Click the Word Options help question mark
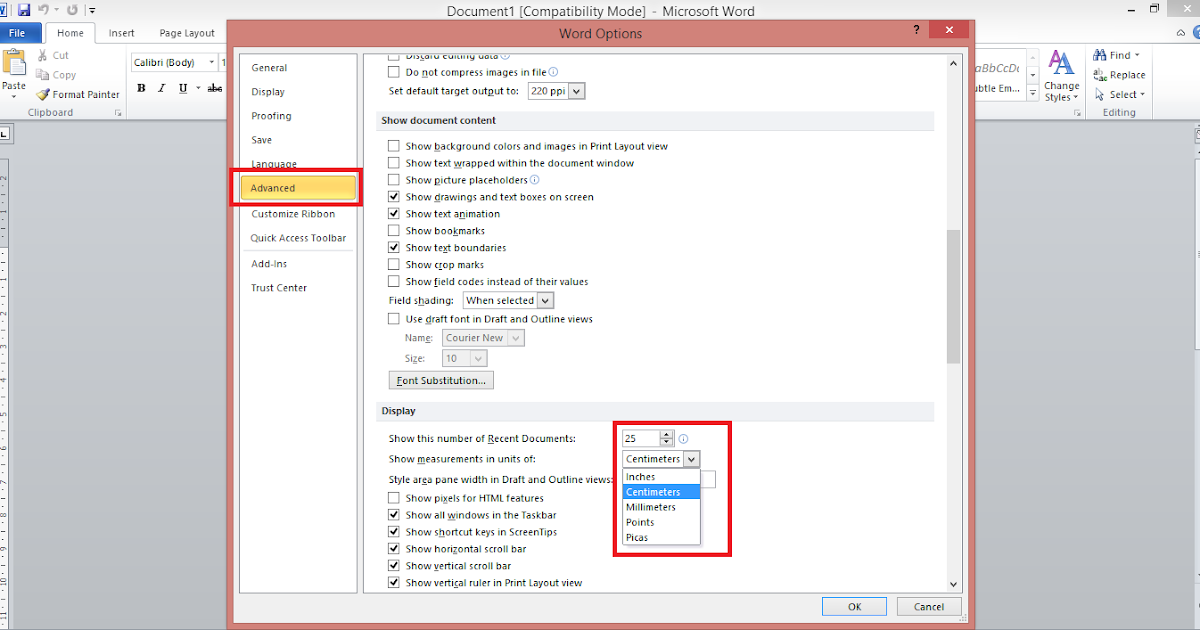1200x630 pixels. [x=916, y=32]
